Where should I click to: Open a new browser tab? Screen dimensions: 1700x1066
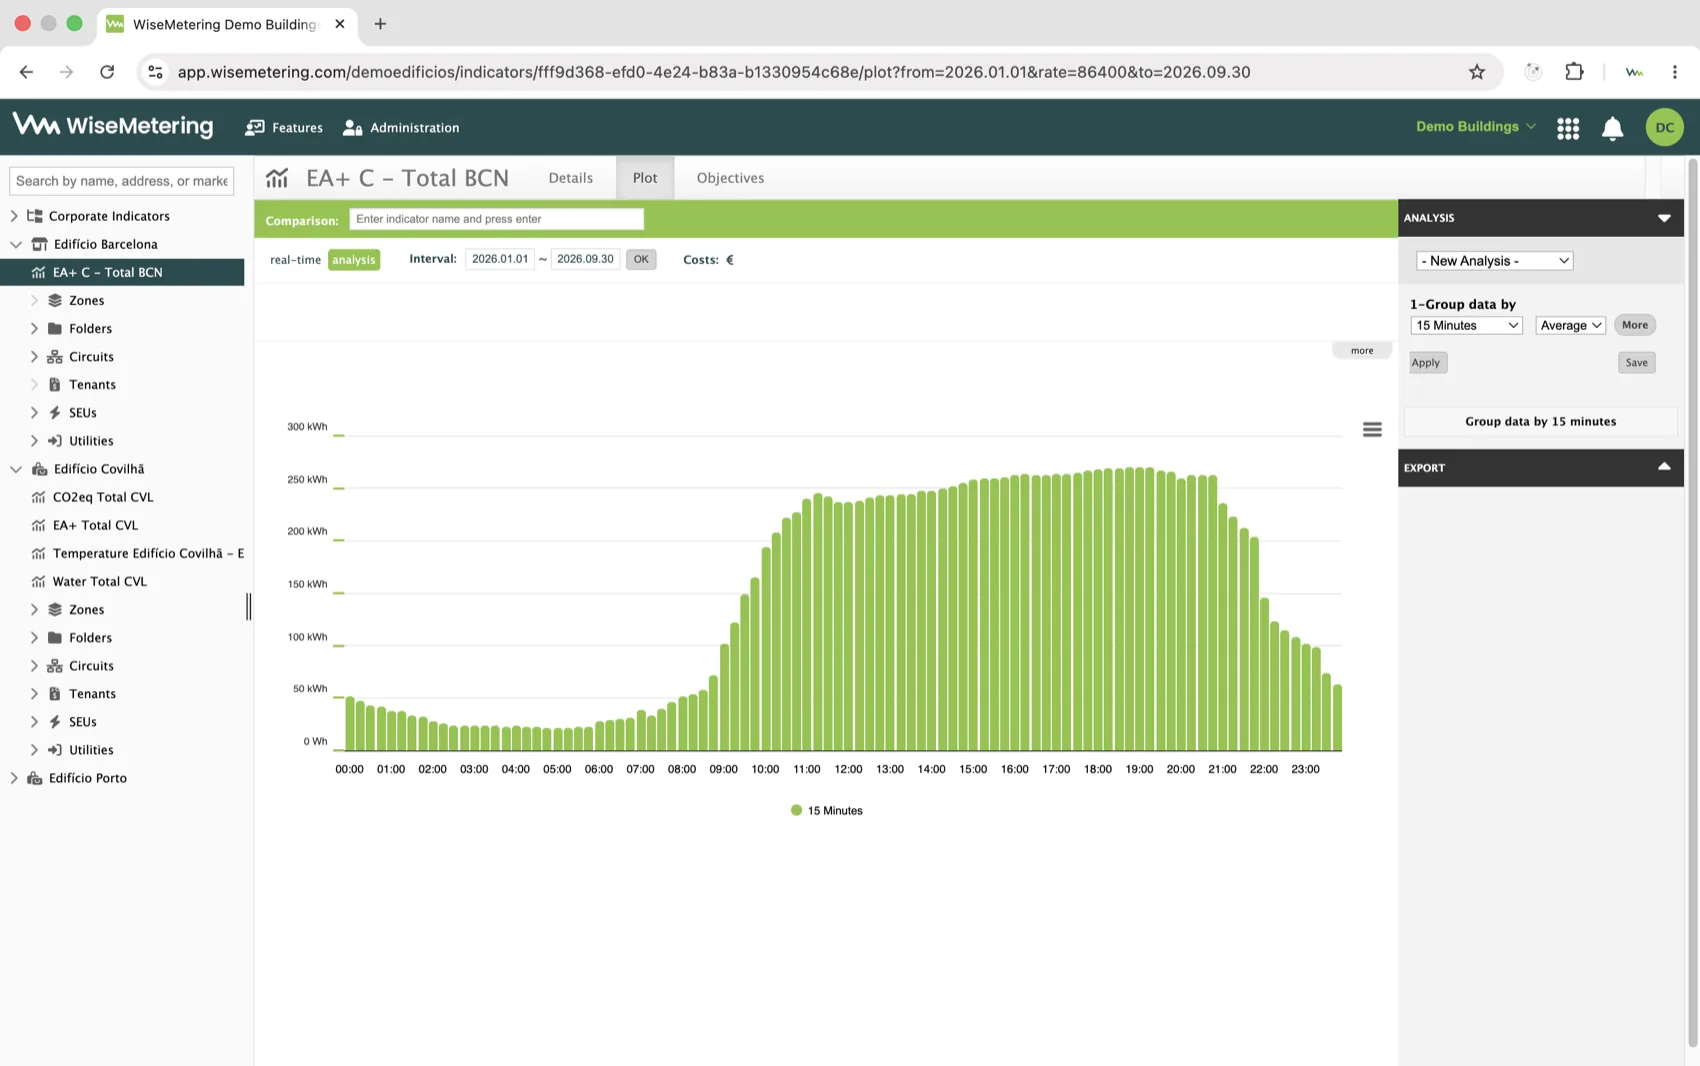380,24
